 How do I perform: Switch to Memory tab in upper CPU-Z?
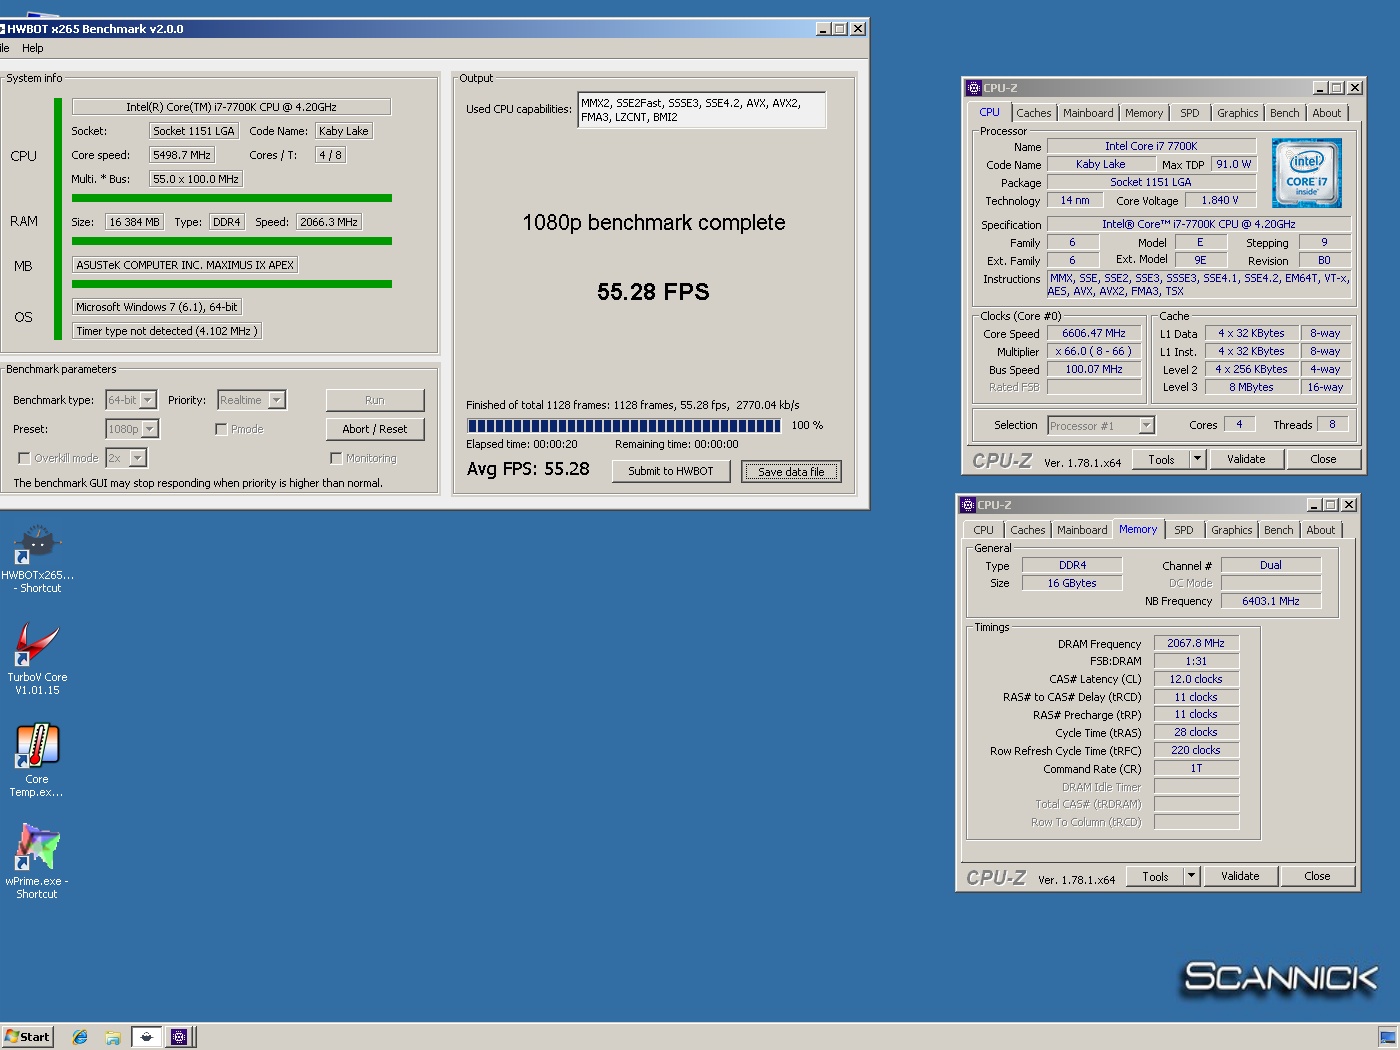1144,114
